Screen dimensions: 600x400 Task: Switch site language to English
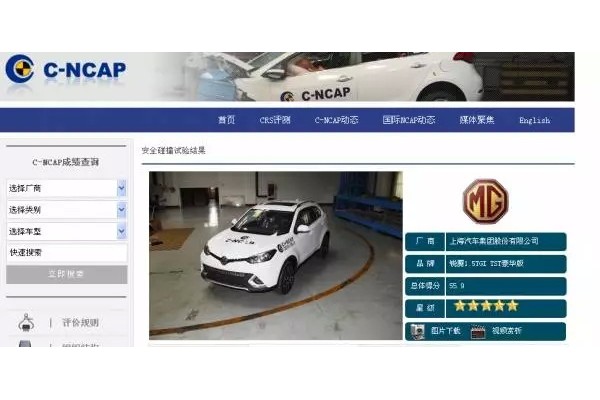click(x=535, y=121)
